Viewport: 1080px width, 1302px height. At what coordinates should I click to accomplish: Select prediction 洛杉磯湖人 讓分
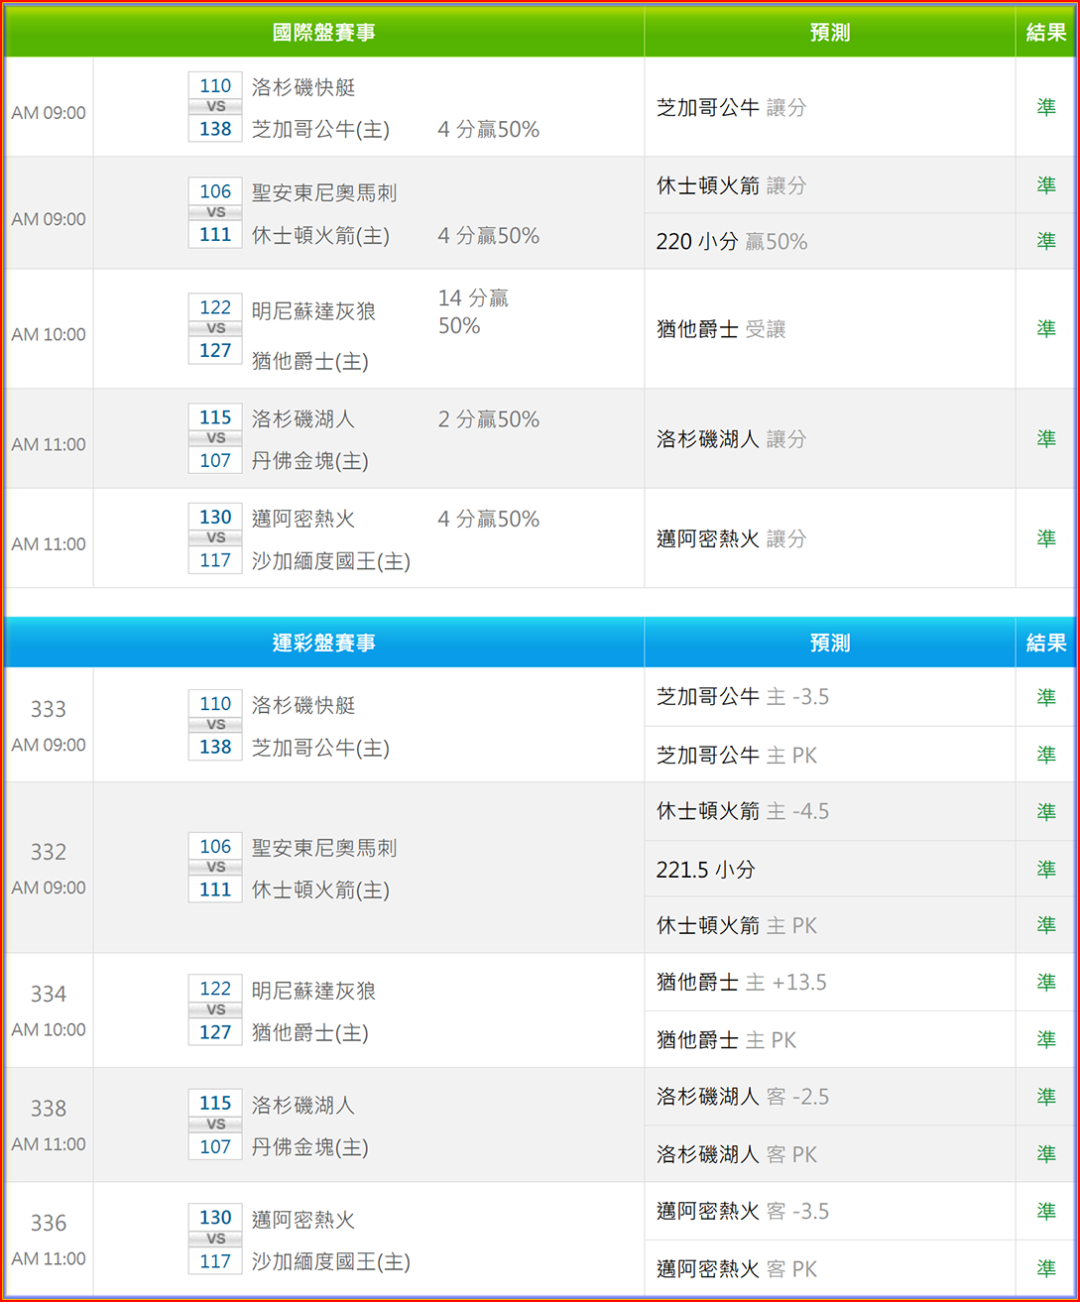point(731,439)
